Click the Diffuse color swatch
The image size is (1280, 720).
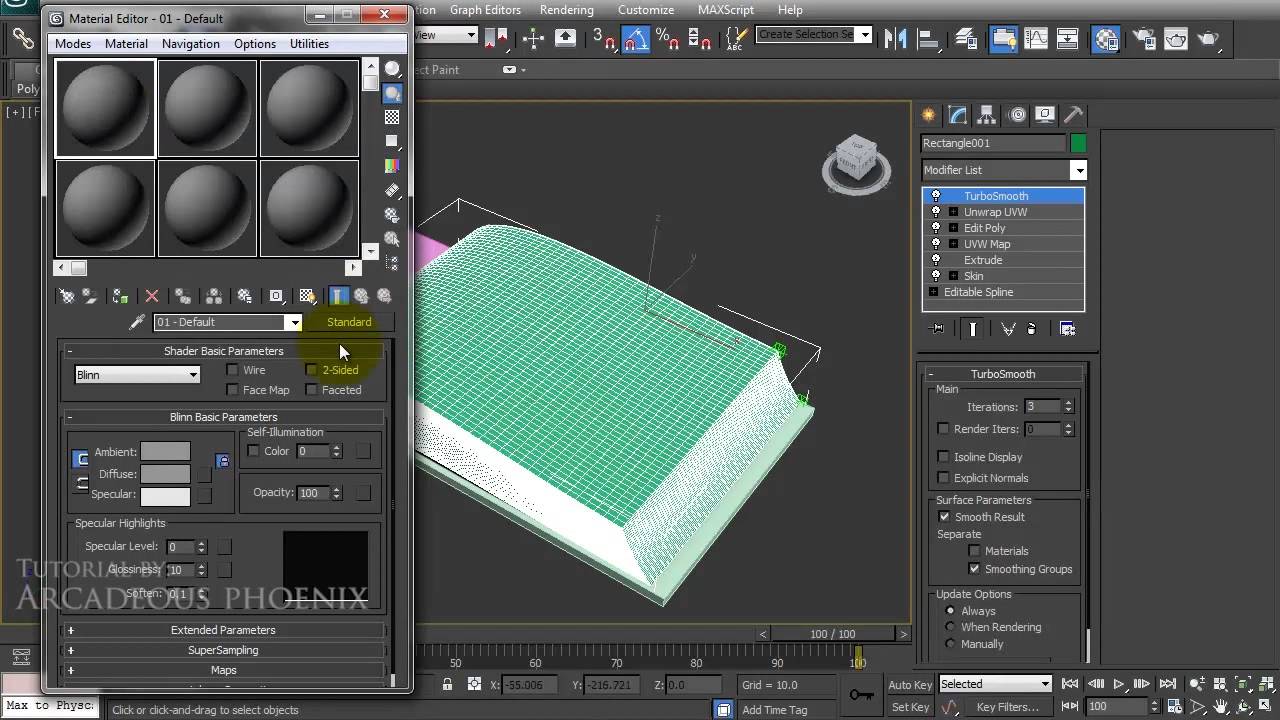(x=165, y=474)
